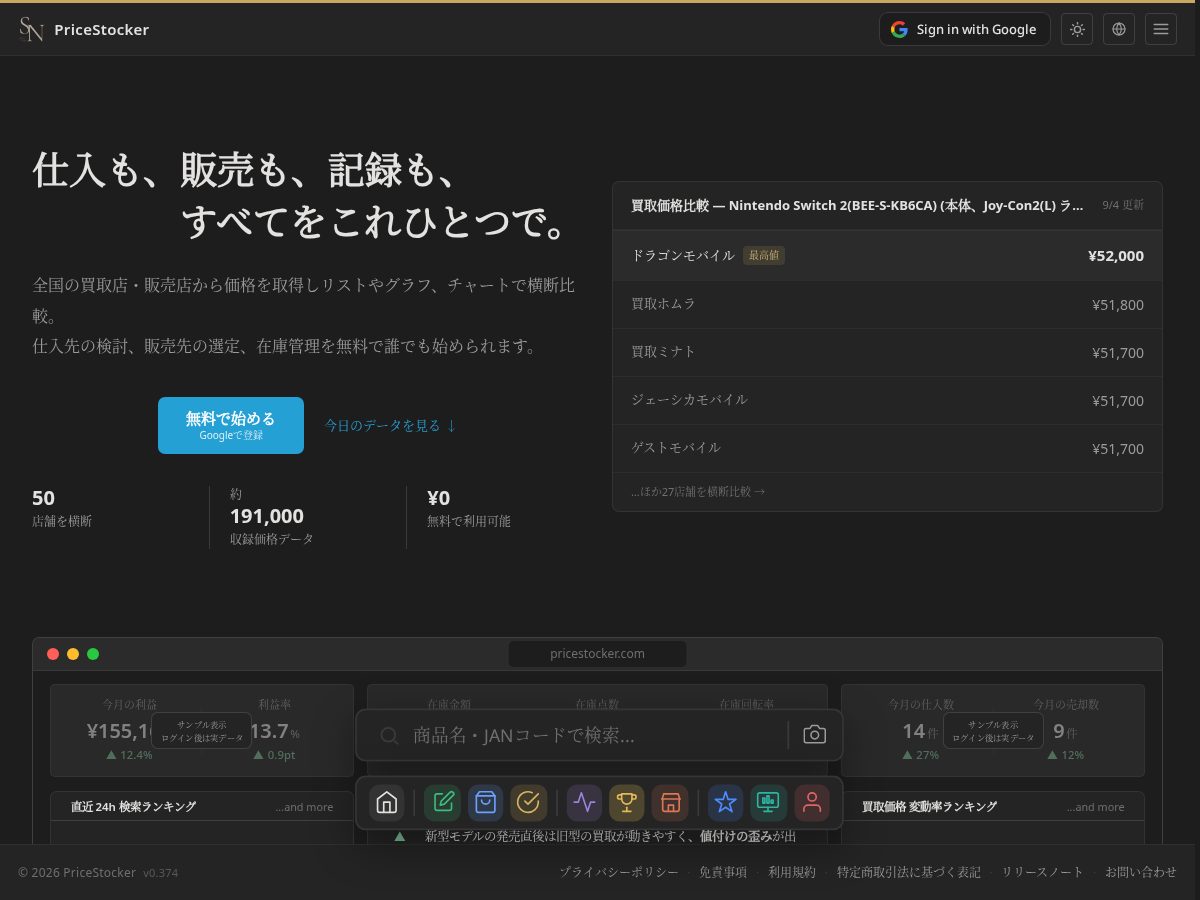Click …and more beside 変動率ランキング
This screenshot has height=900, width=1200.
click(1095, 807)
